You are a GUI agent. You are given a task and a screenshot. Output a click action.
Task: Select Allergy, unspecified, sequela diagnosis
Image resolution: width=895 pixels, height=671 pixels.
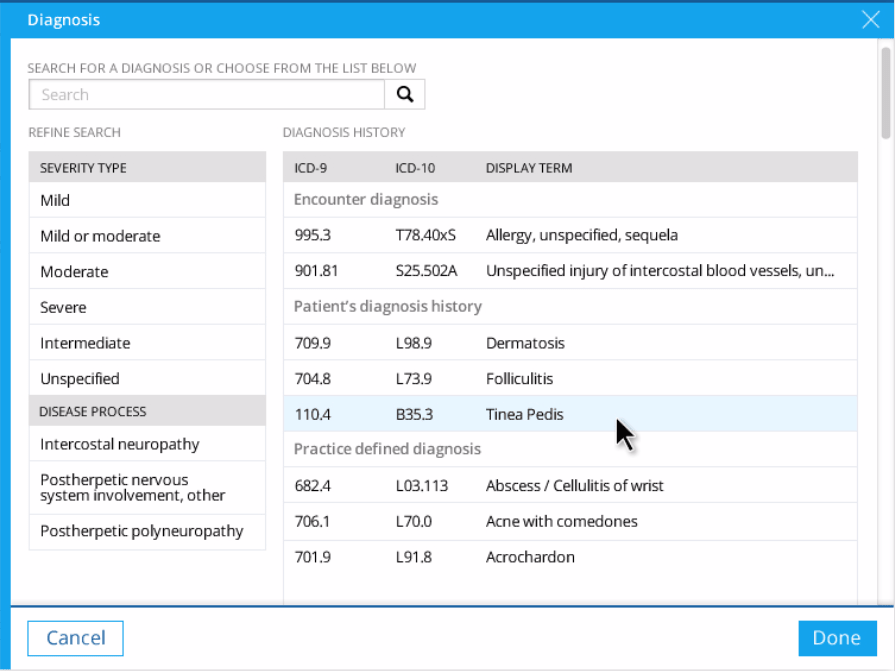coord(570,235)
